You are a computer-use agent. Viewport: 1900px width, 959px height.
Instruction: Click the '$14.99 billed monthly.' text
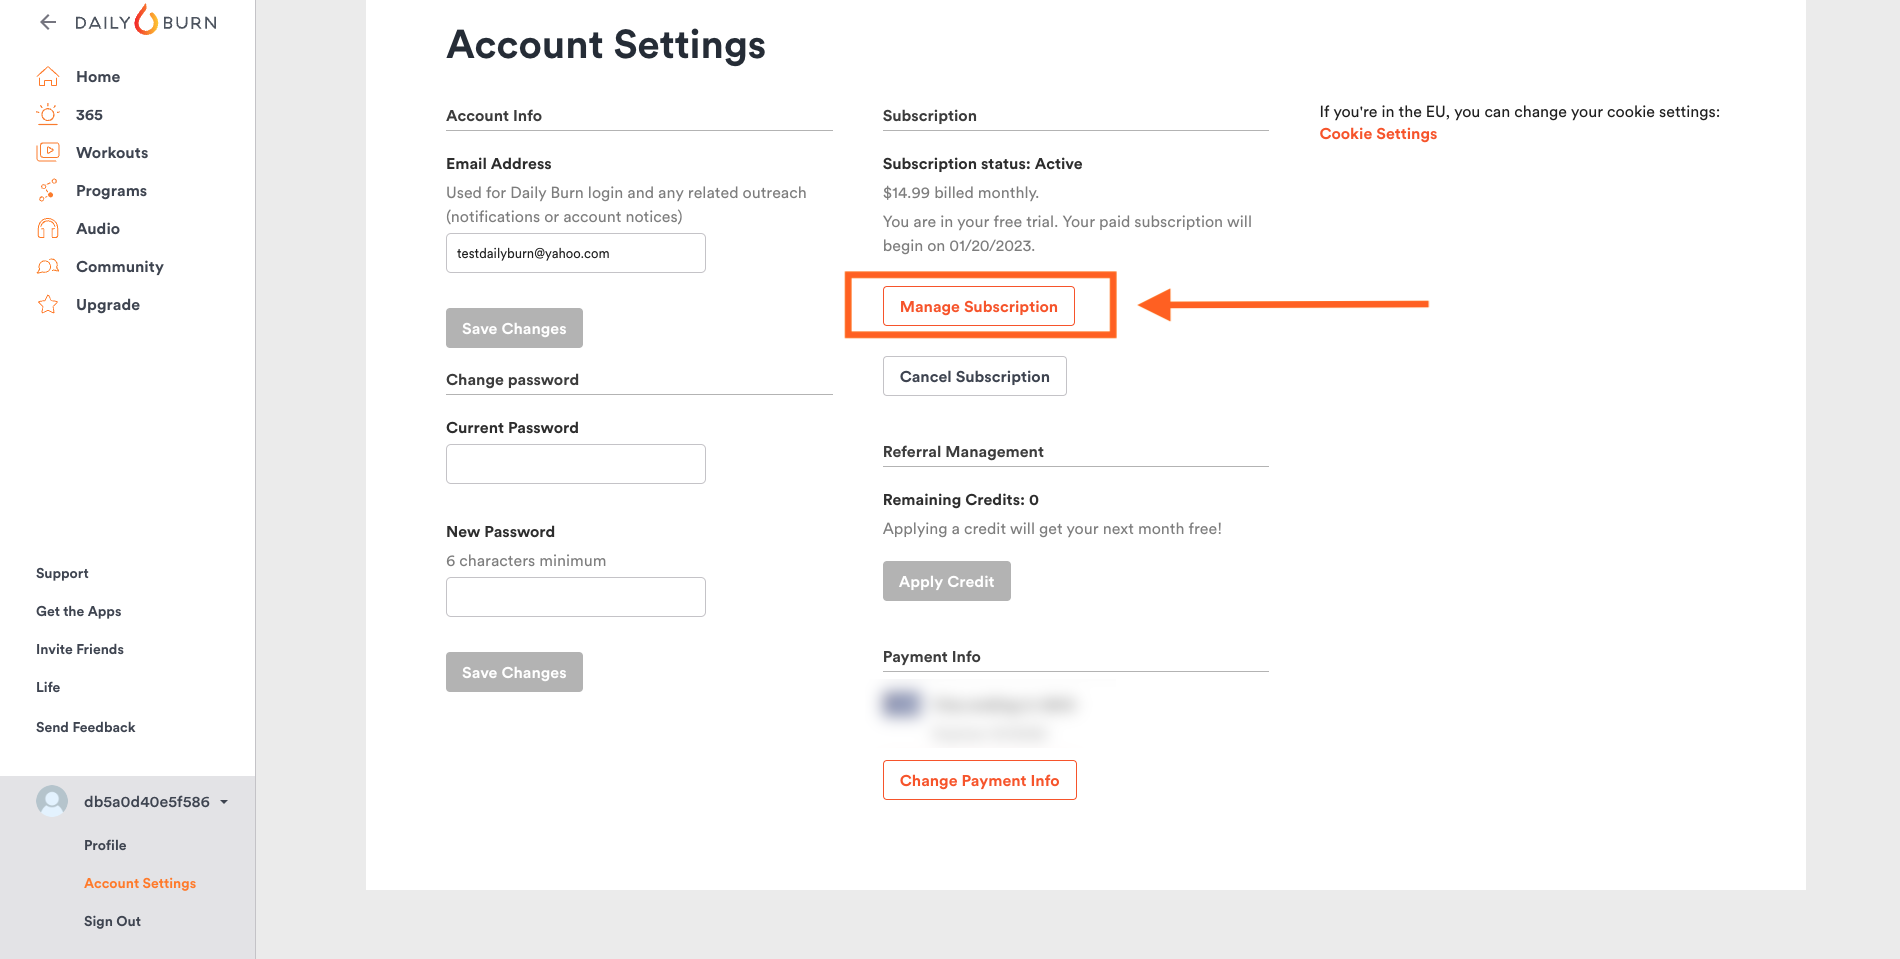coord(961,193)
